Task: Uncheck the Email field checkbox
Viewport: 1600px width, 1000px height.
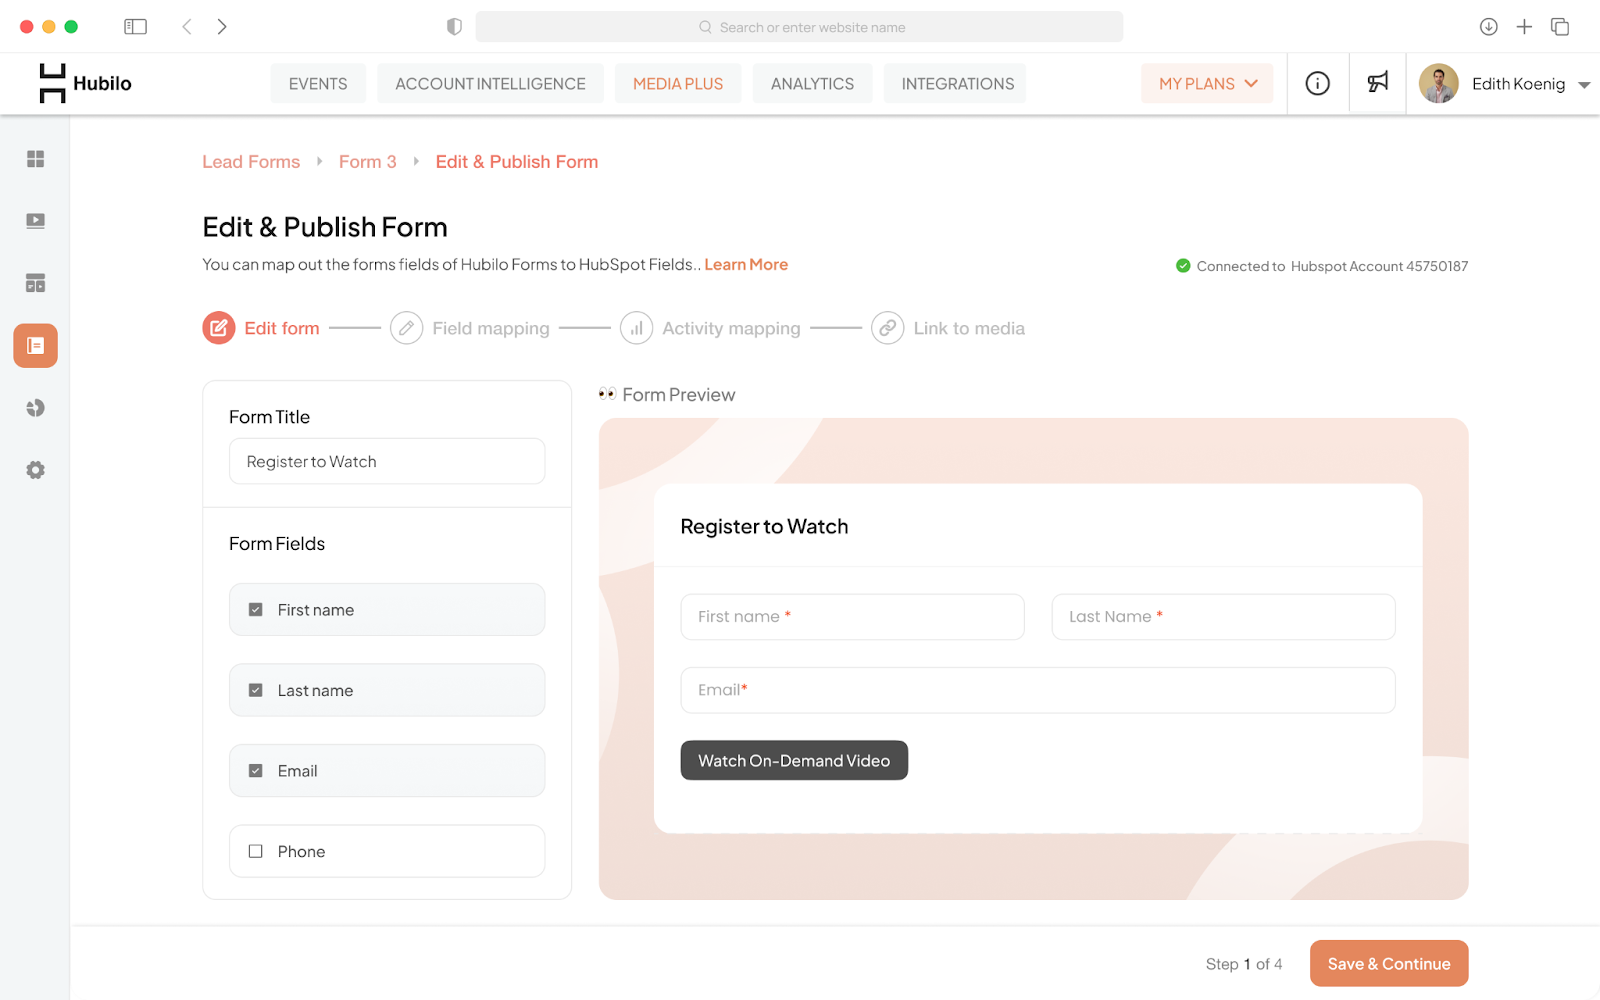Action: click(x=256, y=771)
